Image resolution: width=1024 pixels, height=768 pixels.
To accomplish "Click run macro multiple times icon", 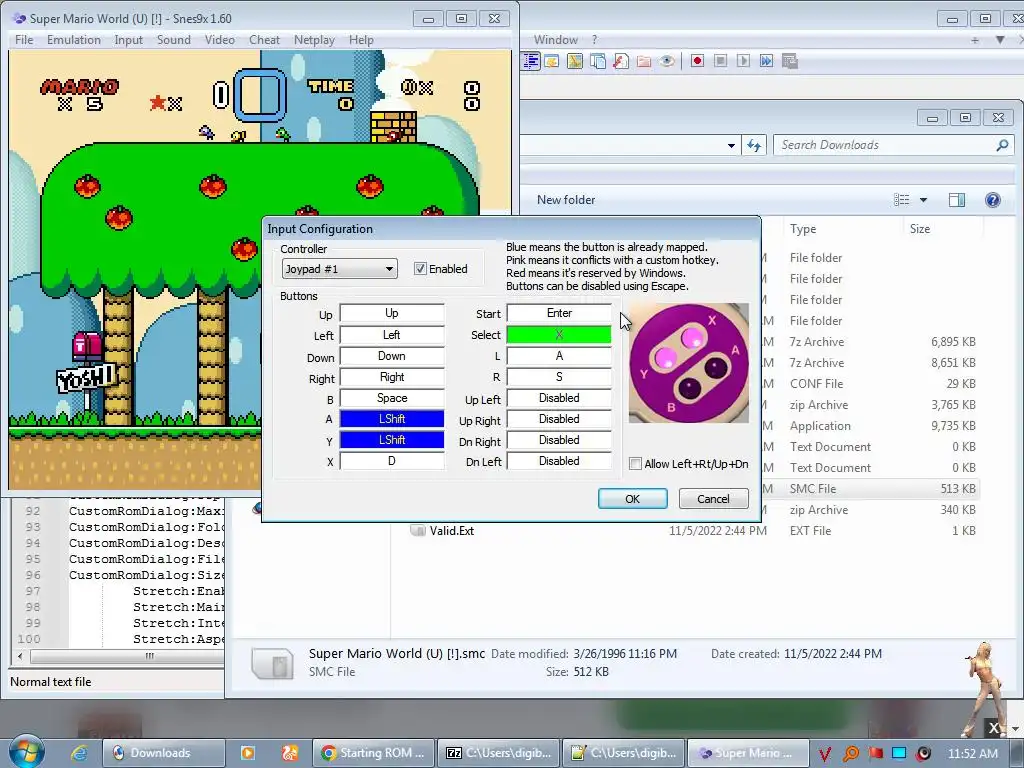I will click(x=766, y=61).
